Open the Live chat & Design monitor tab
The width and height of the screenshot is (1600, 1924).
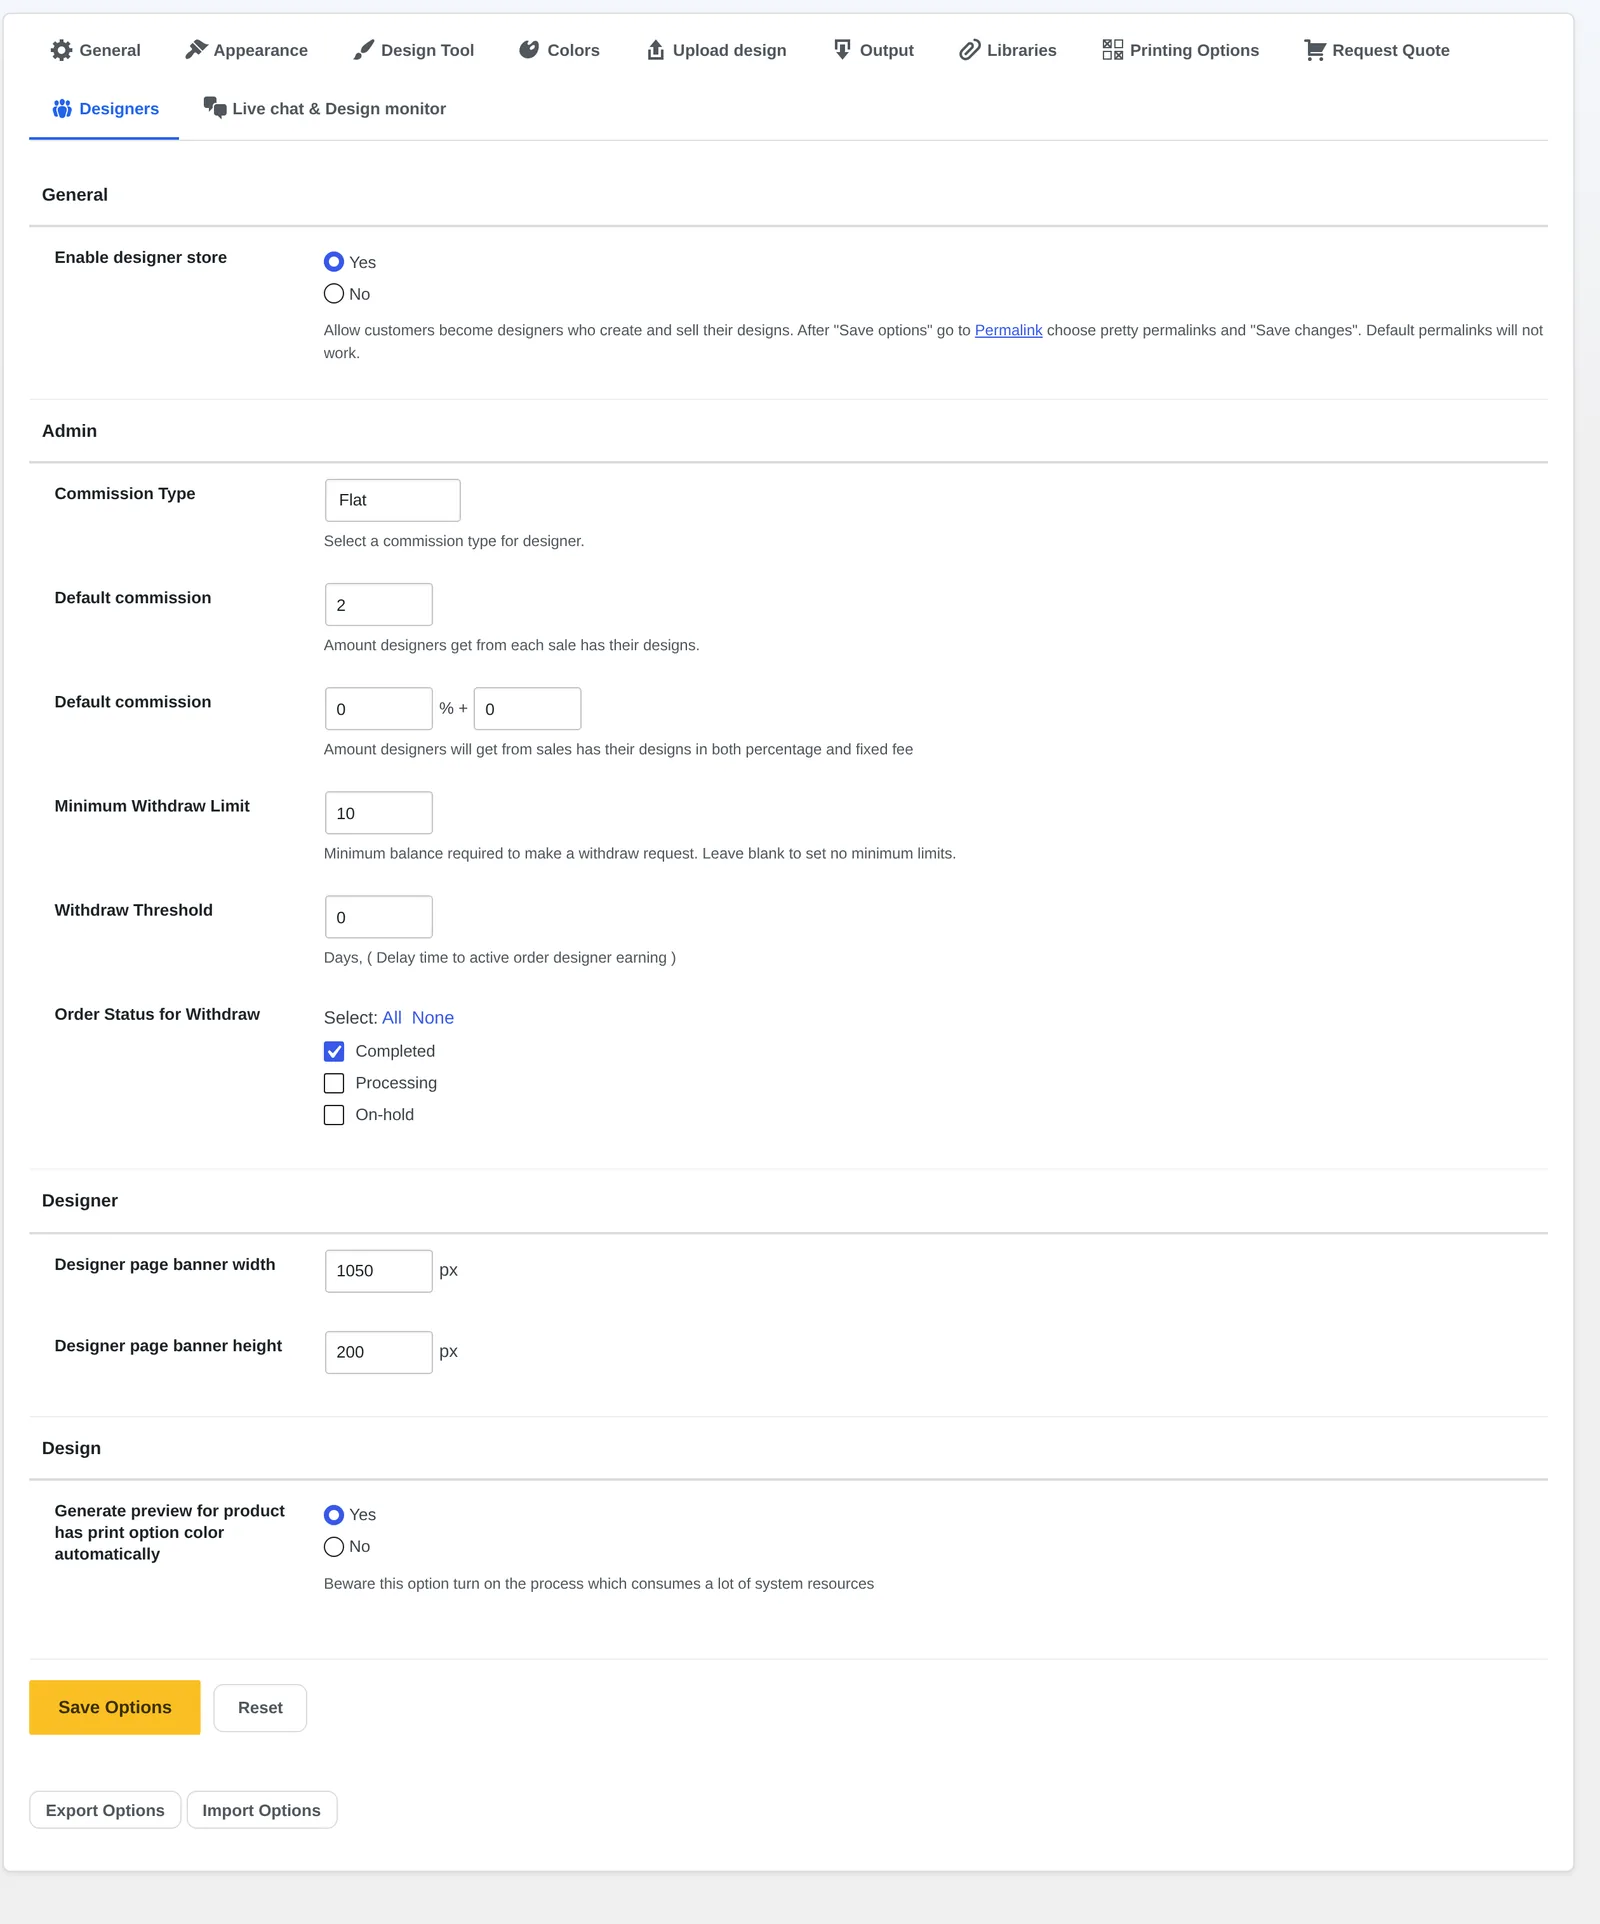coord(325,108)
